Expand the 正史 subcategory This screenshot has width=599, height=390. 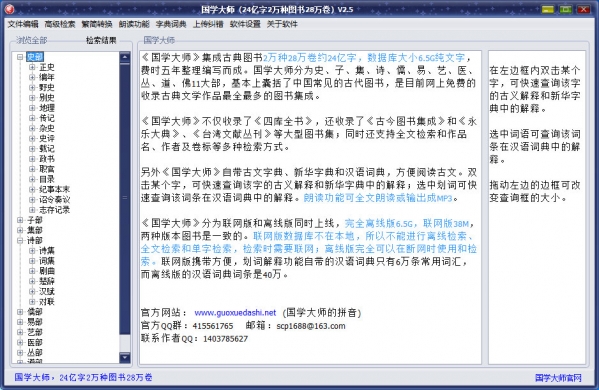coord(32,67)
